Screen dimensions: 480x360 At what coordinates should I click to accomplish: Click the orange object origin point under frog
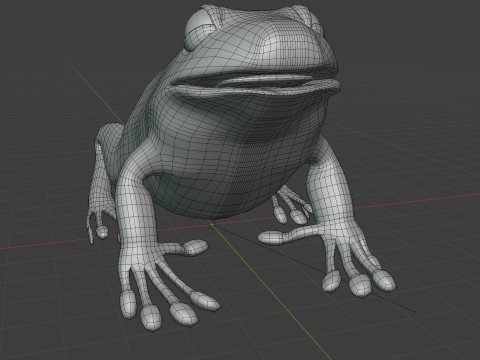tap(212, 225)
